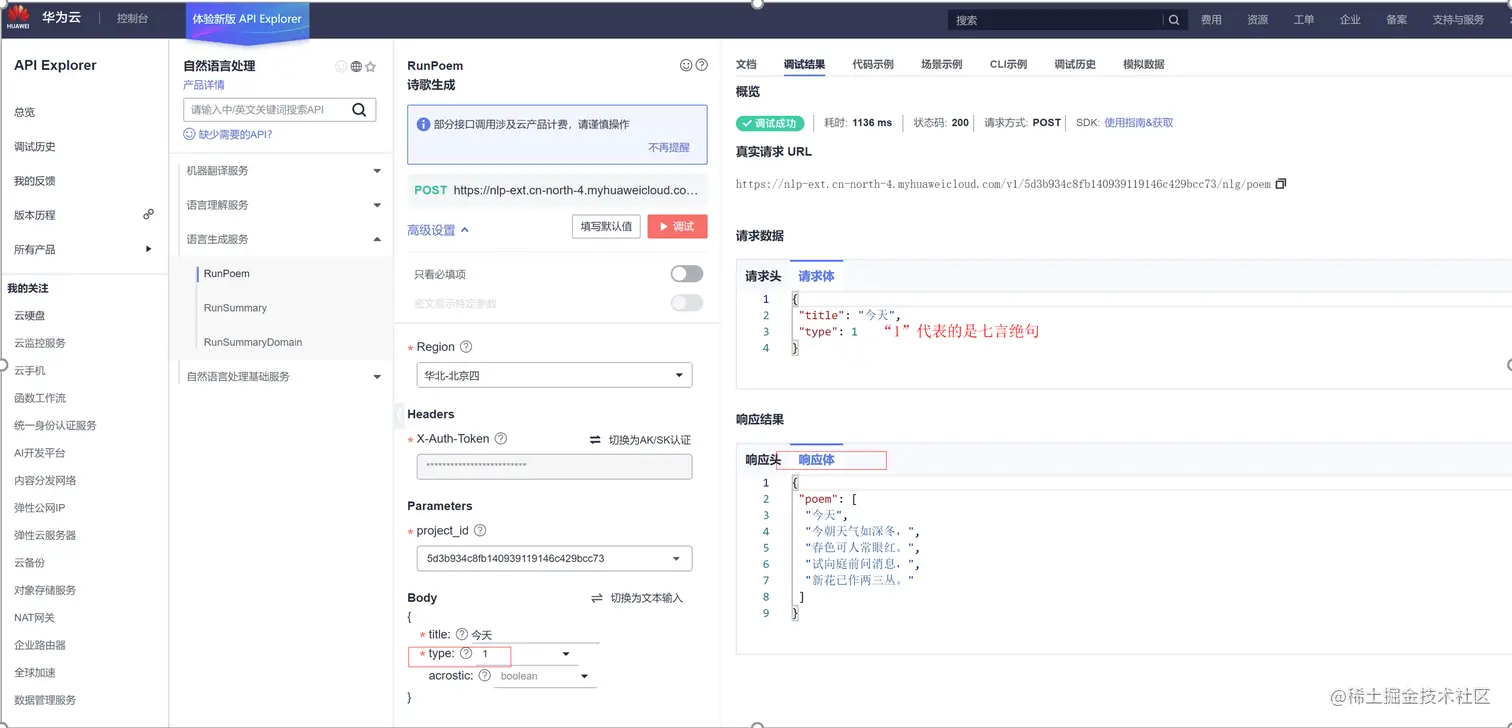This screenshot has height=728, width=1512.
Task: Click the copy icon after the real request URL
Action: 1281,184
